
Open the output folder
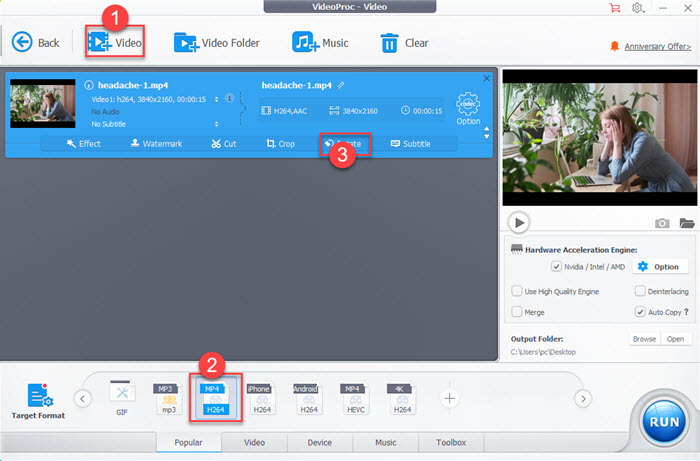click(675, 339)
